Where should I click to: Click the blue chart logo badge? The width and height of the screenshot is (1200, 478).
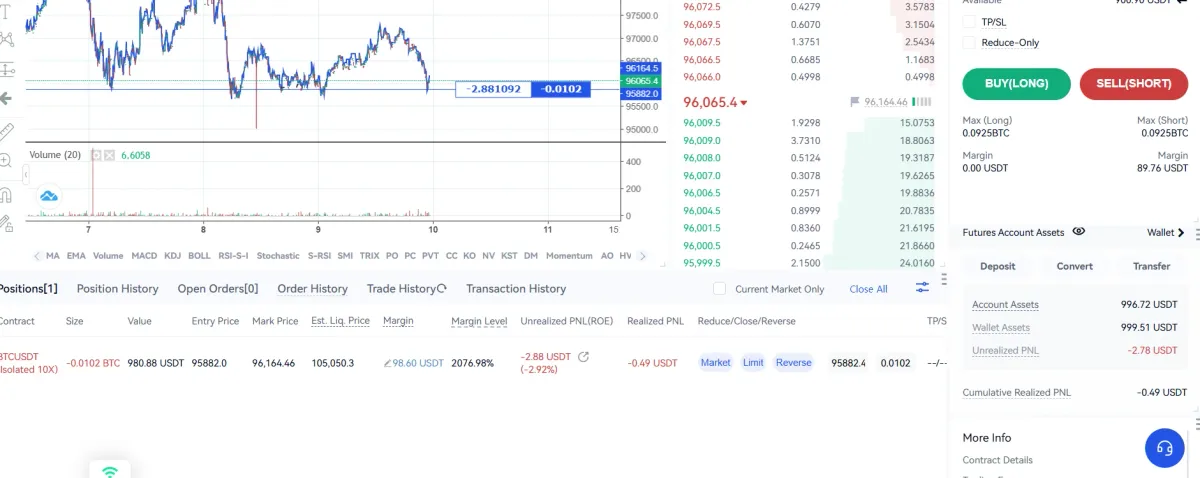pyautogui.click(x=48, y=196)
